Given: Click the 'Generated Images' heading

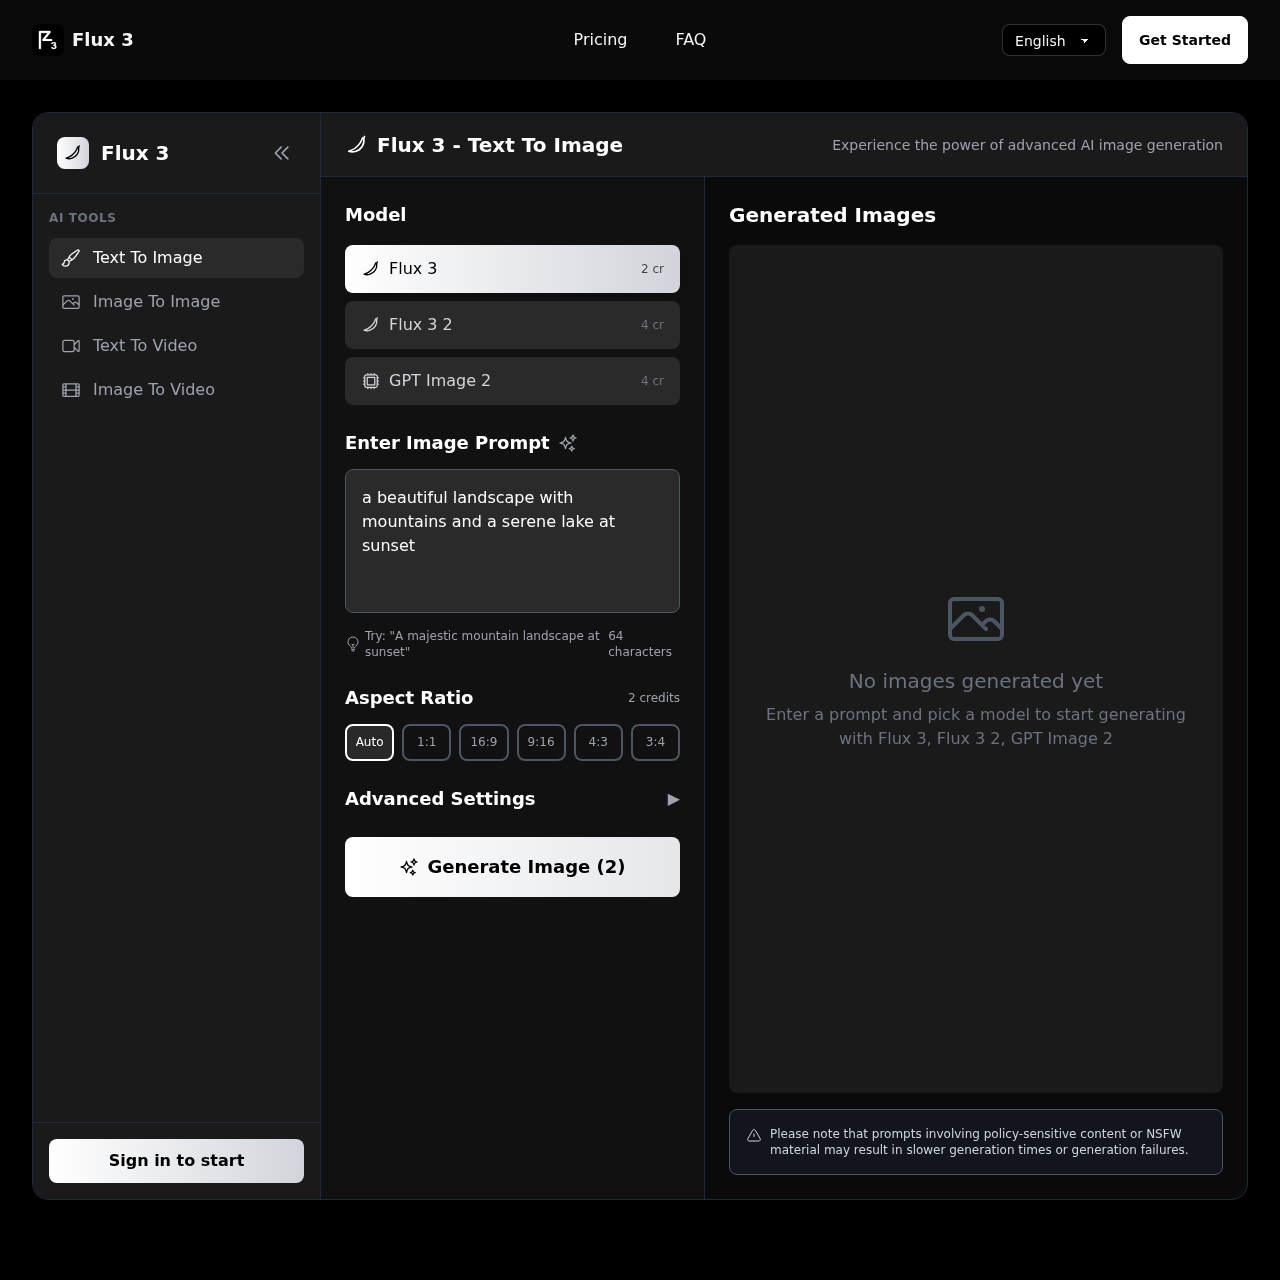Looking at the screenshot, I should coord(832,215).
